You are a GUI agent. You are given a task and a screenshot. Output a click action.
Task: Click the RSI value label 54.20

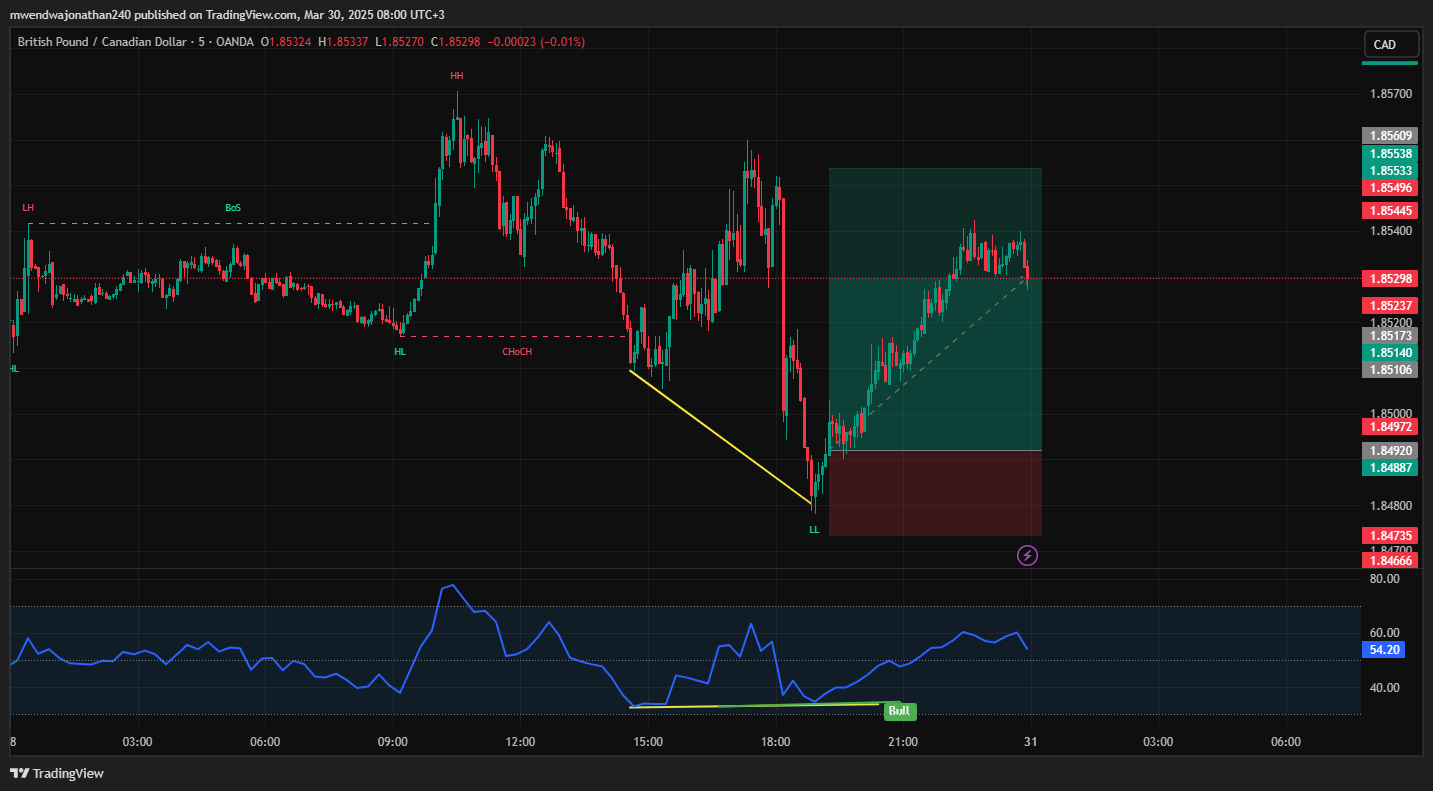click(1384, 650)
